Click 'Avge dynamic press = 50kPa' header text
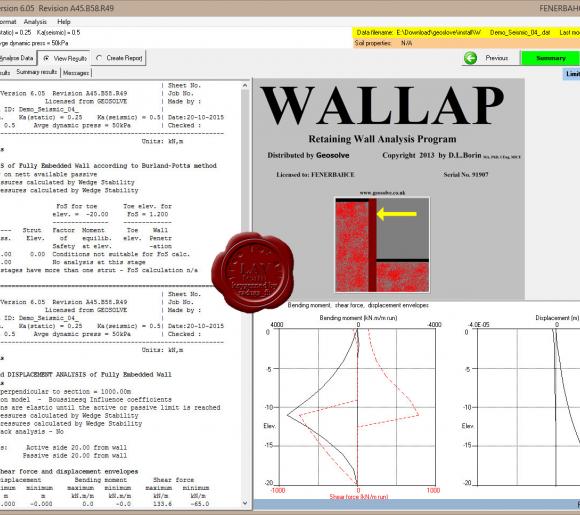This screenshot has height=515, width=580. (x=82, y=125)
